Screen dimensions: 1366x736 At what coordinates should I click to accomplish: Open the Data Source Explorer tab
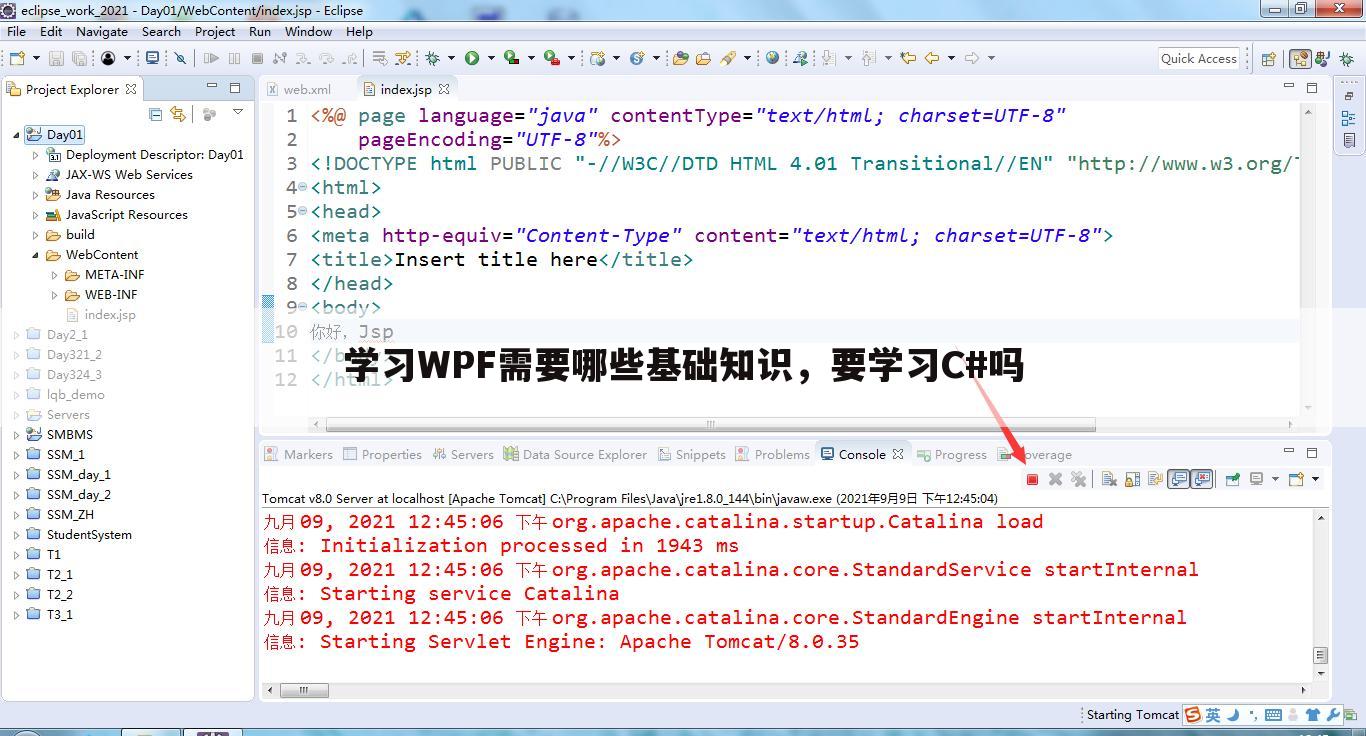point(575,454)
